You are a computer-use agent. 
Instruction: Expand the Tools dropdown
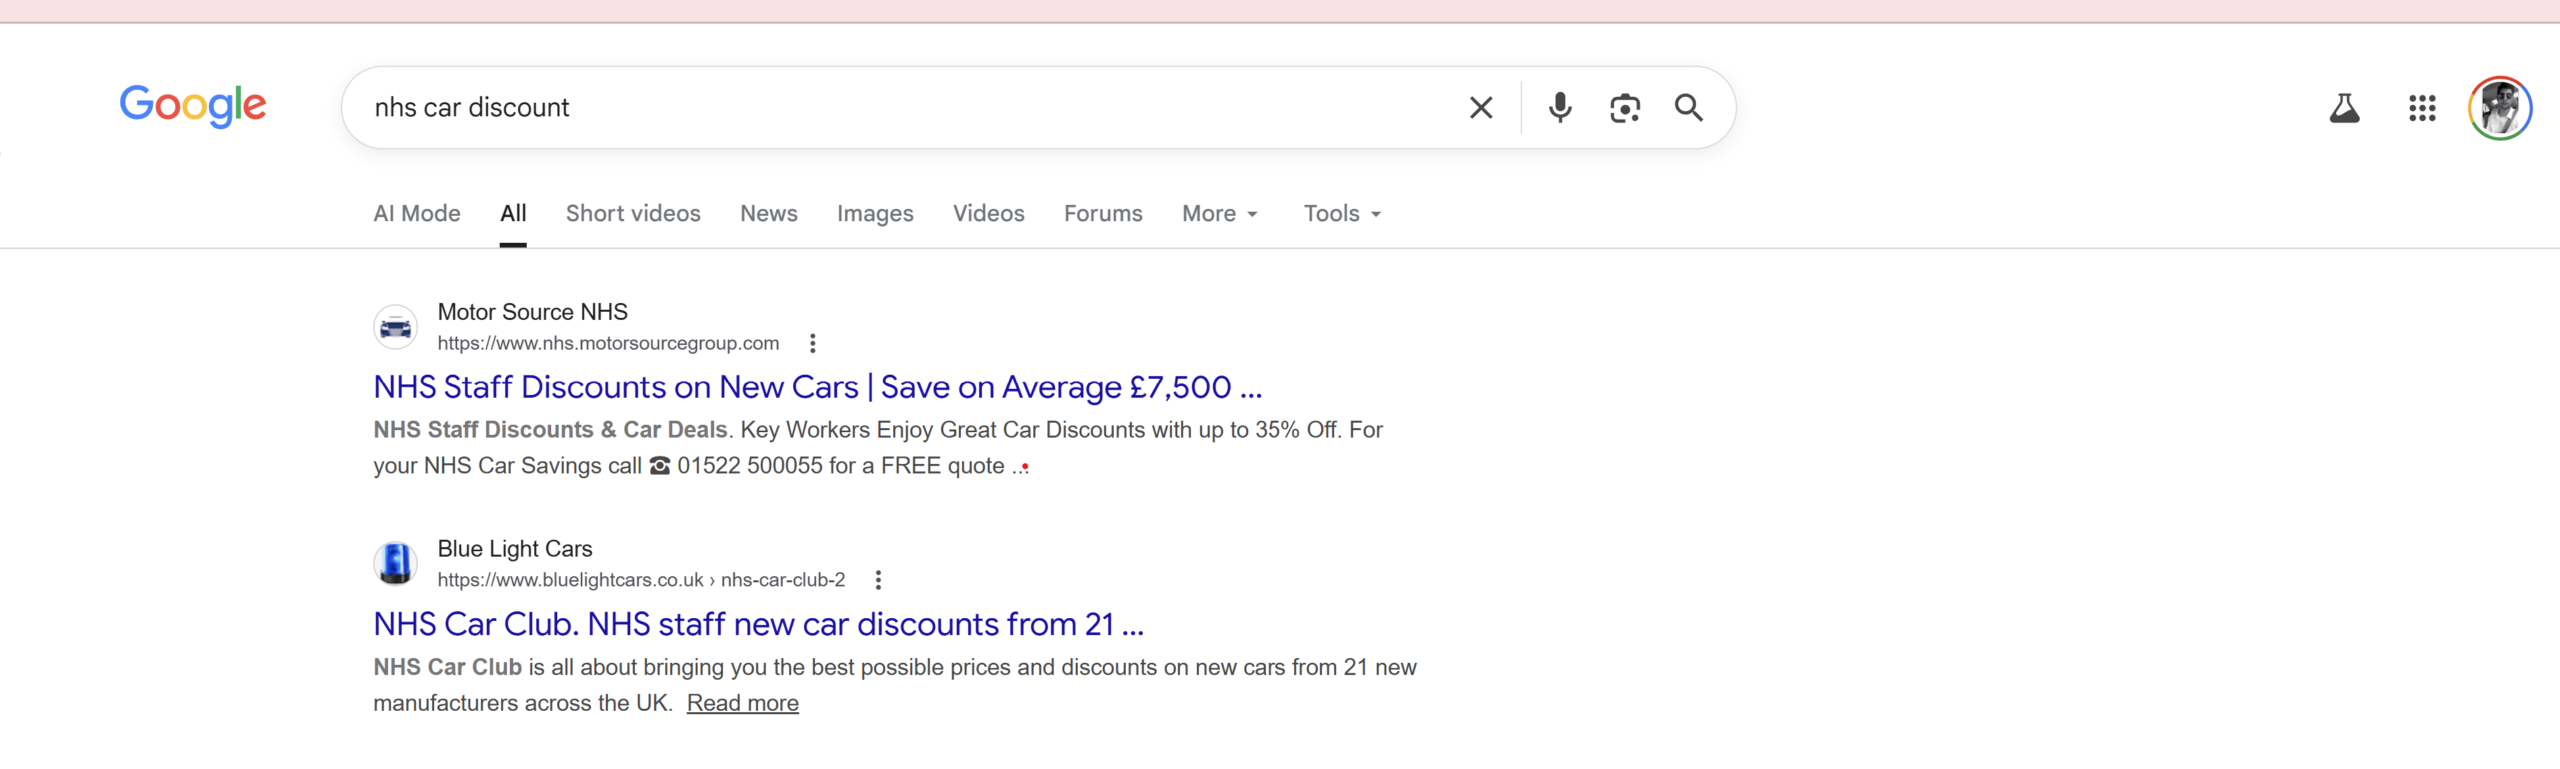(x=1342, y=214)
